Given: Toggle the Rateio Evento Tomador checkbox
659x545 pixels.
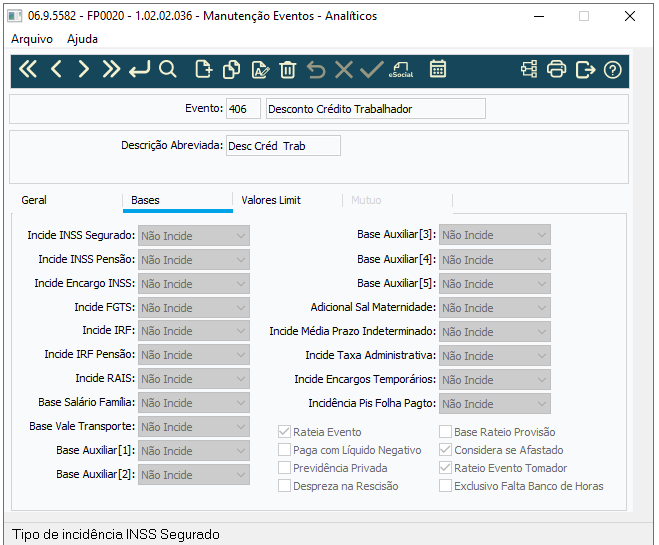Looking at the screenshot, I should [x=445, y=468].
